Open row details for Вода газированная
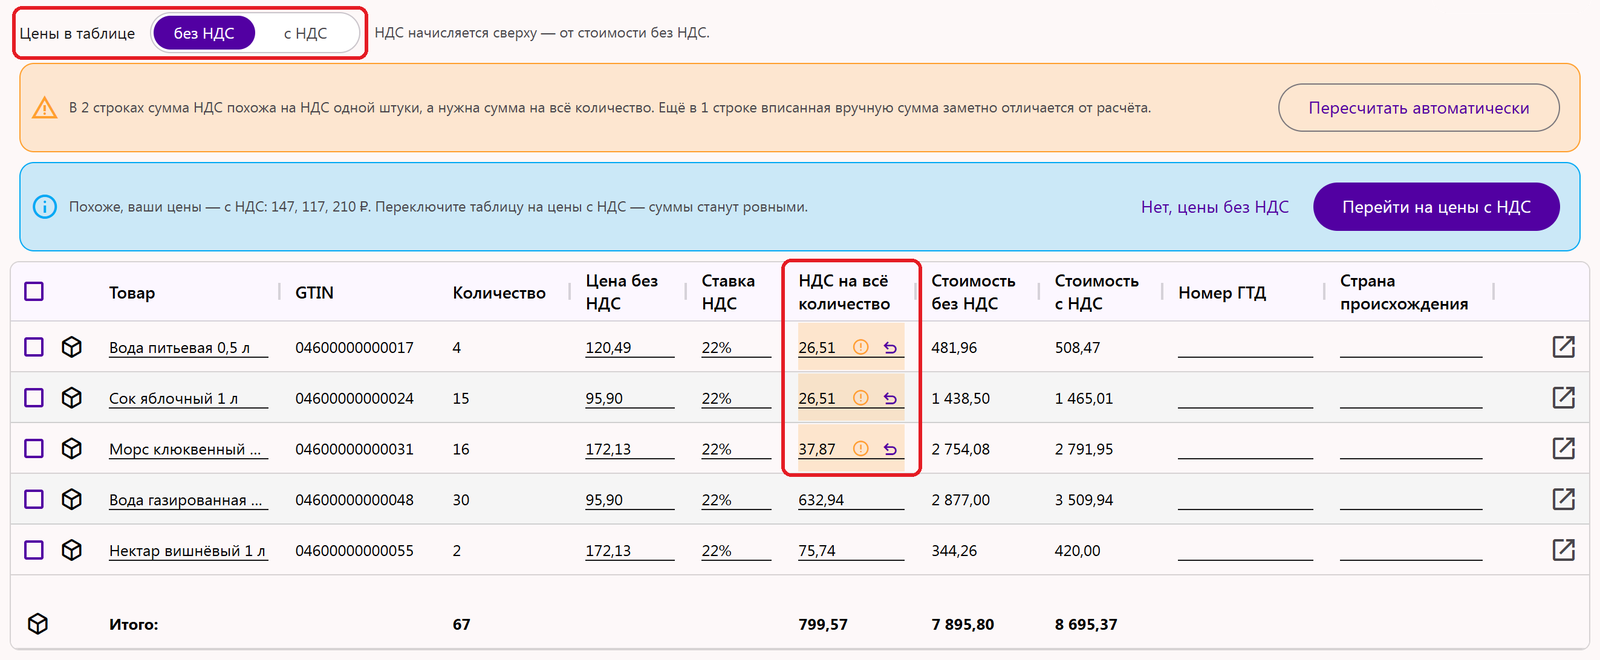The height and width of the screenshot is (660, 1600). click(1564, 499)
